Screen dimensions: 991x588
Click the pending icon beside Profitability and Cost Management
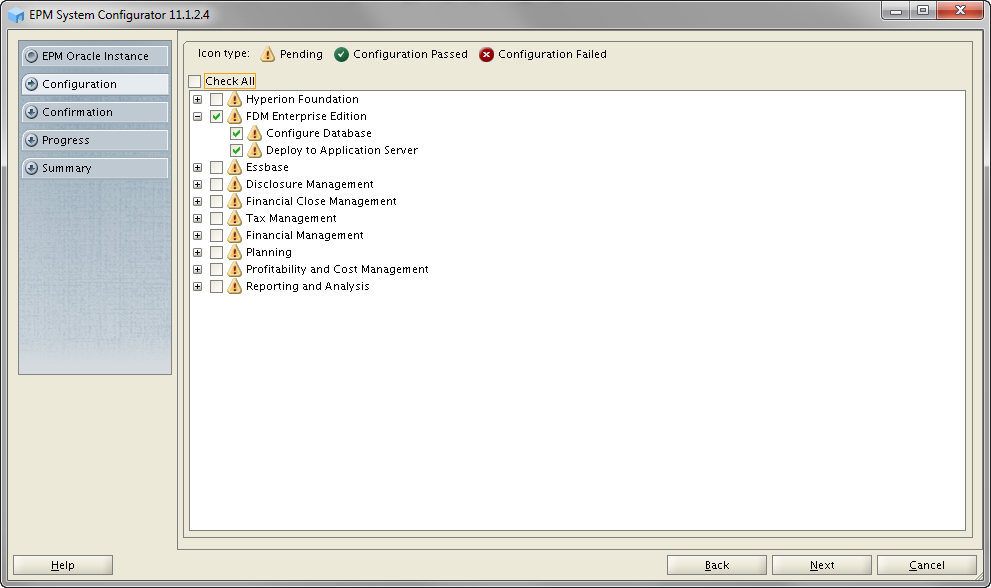[x=234, y=270]
